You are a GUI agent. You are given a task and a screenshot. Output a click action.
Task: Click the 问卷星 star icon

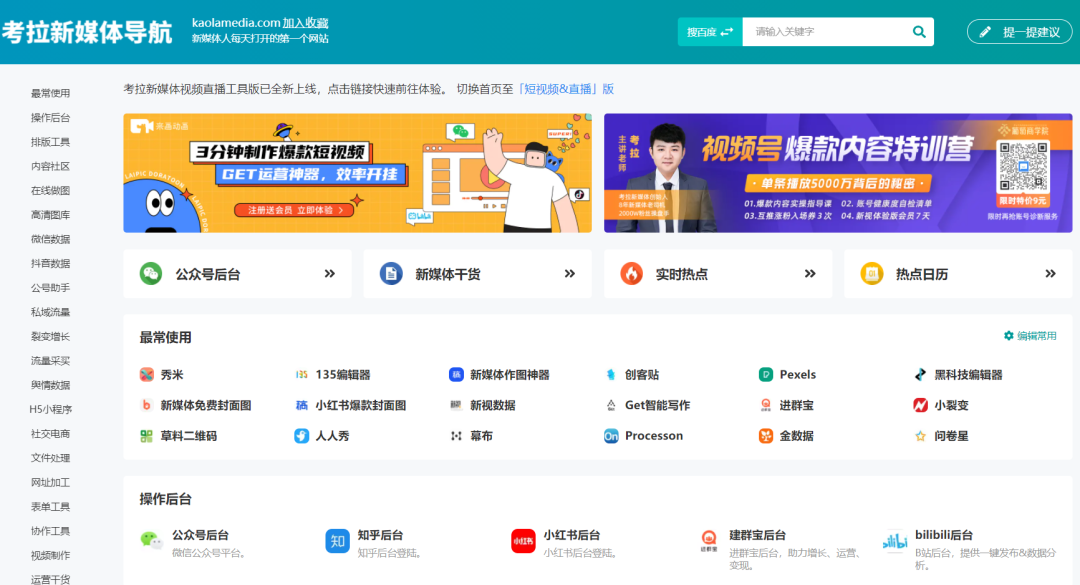pyautogui.click(x=920, y=435)
